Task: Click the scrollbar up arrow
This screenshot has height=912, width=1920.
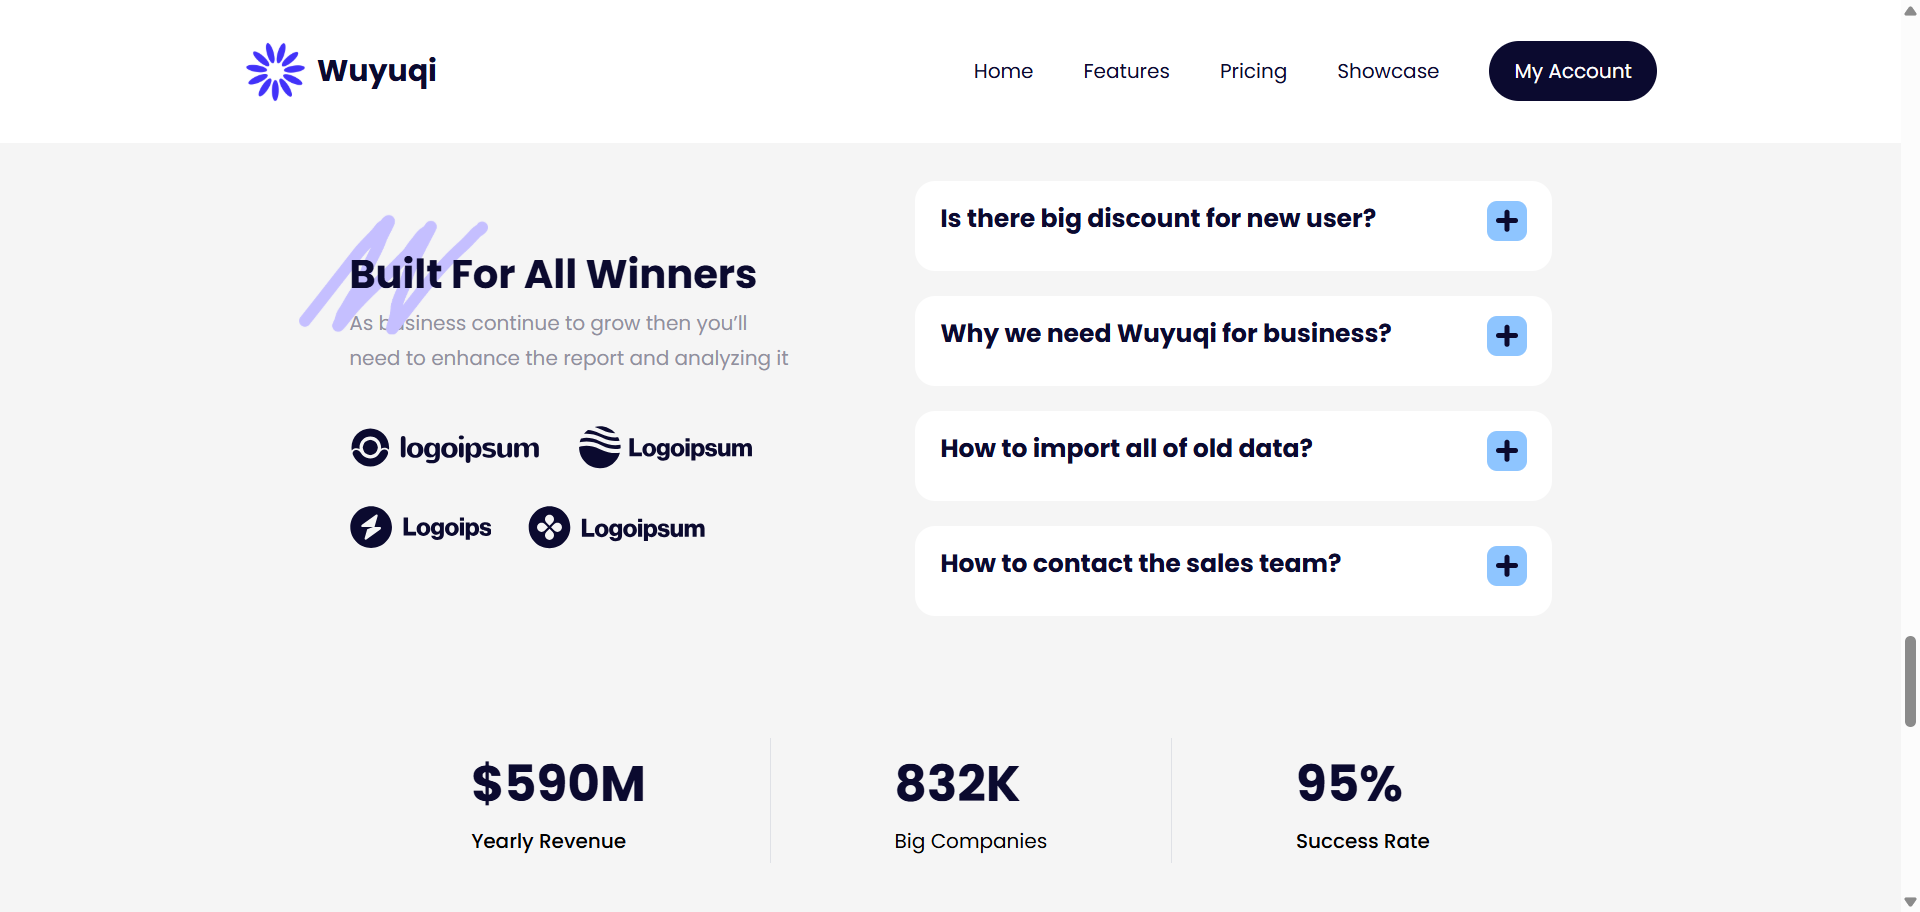Action: pyautogui.click(x=1910, y=11)
